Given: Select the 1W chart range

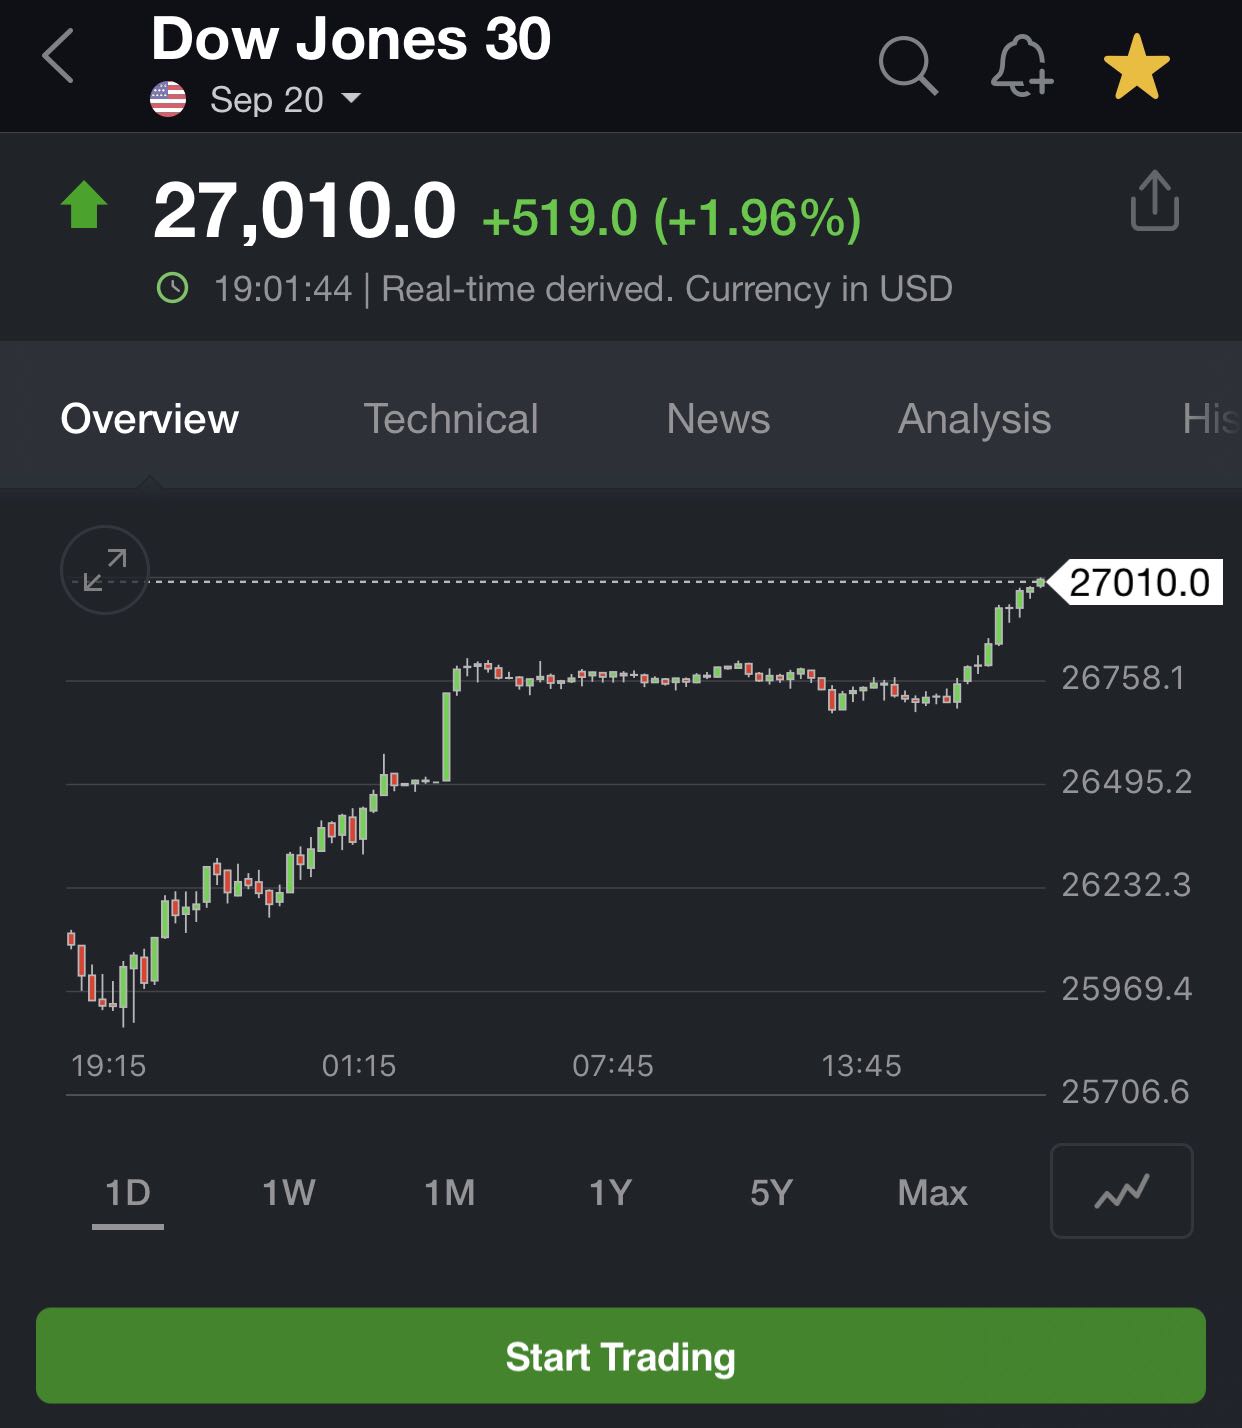Looking at the screenshot, I should [288, 1193].
